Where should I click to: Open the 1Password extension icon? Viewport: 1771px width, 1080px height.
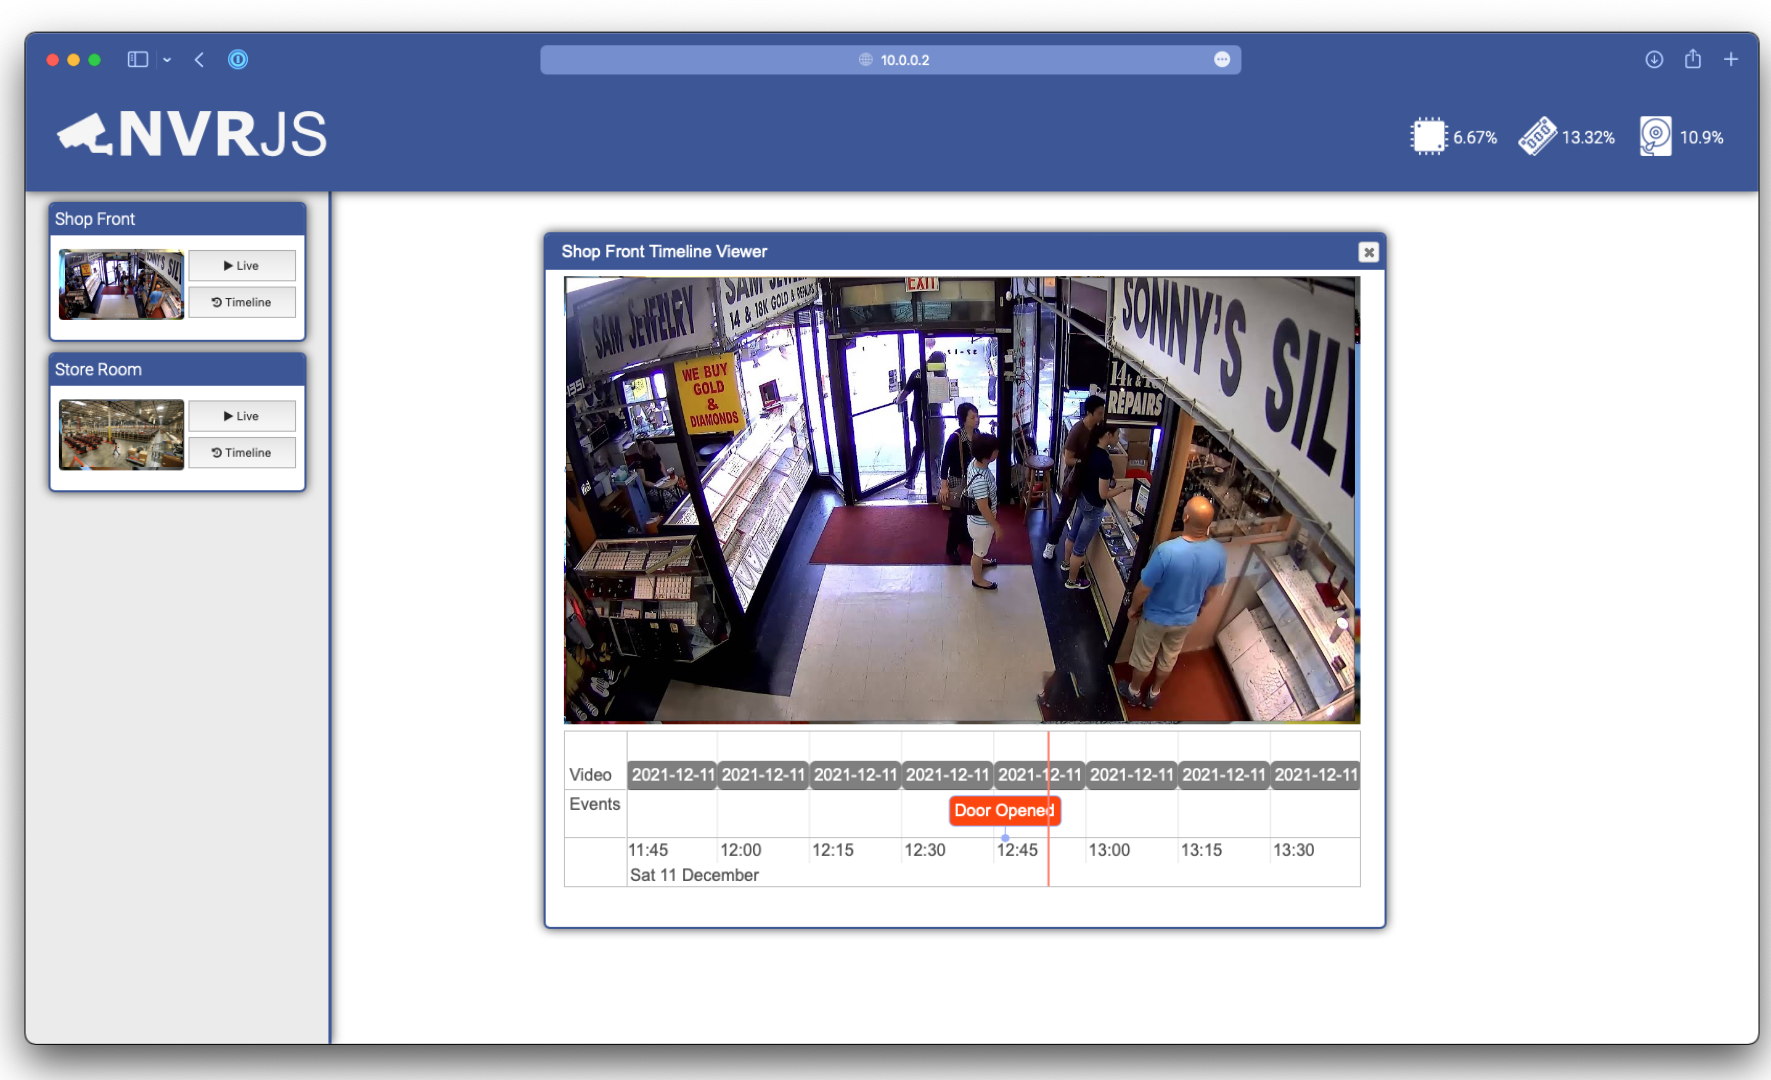238,60
